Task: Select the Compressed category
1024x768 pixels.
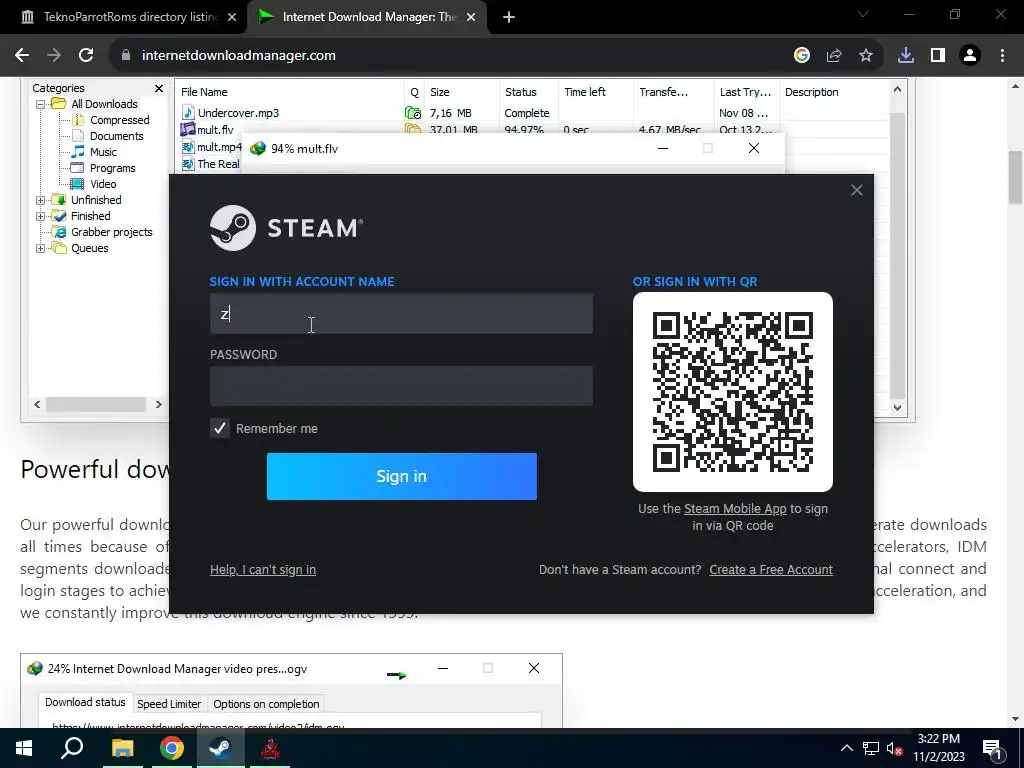Action: 120,120
